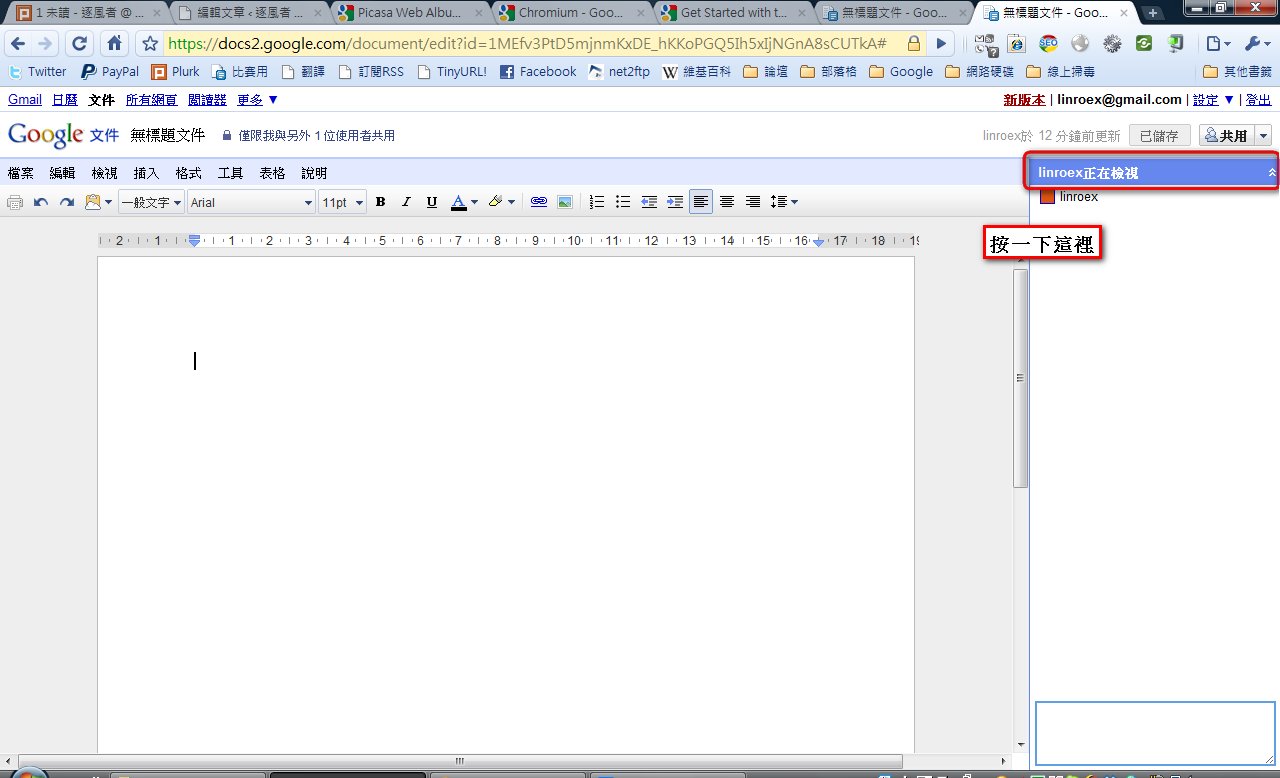
Task: Switch to the Picasa Web Albums tab
Action: pos(409,13)
